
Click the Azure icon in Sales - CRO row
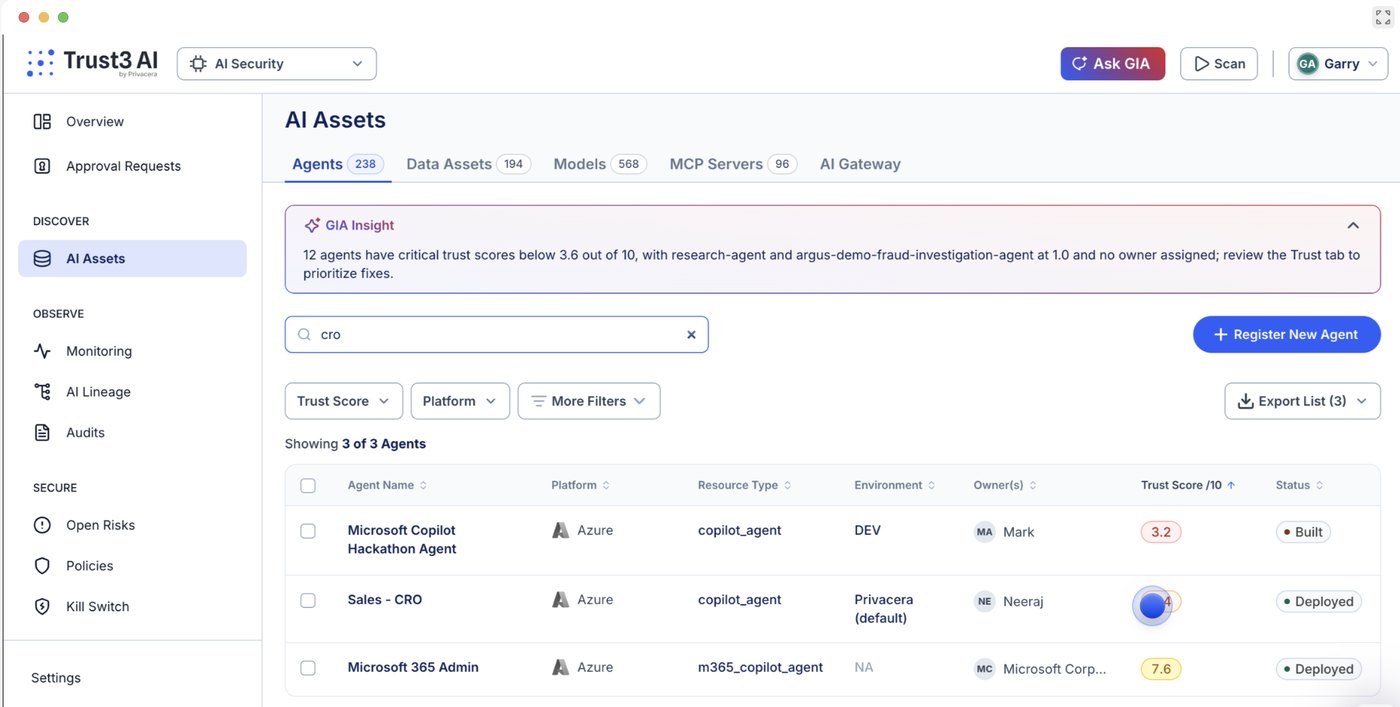pyautogui.click(x=561, y=600)
